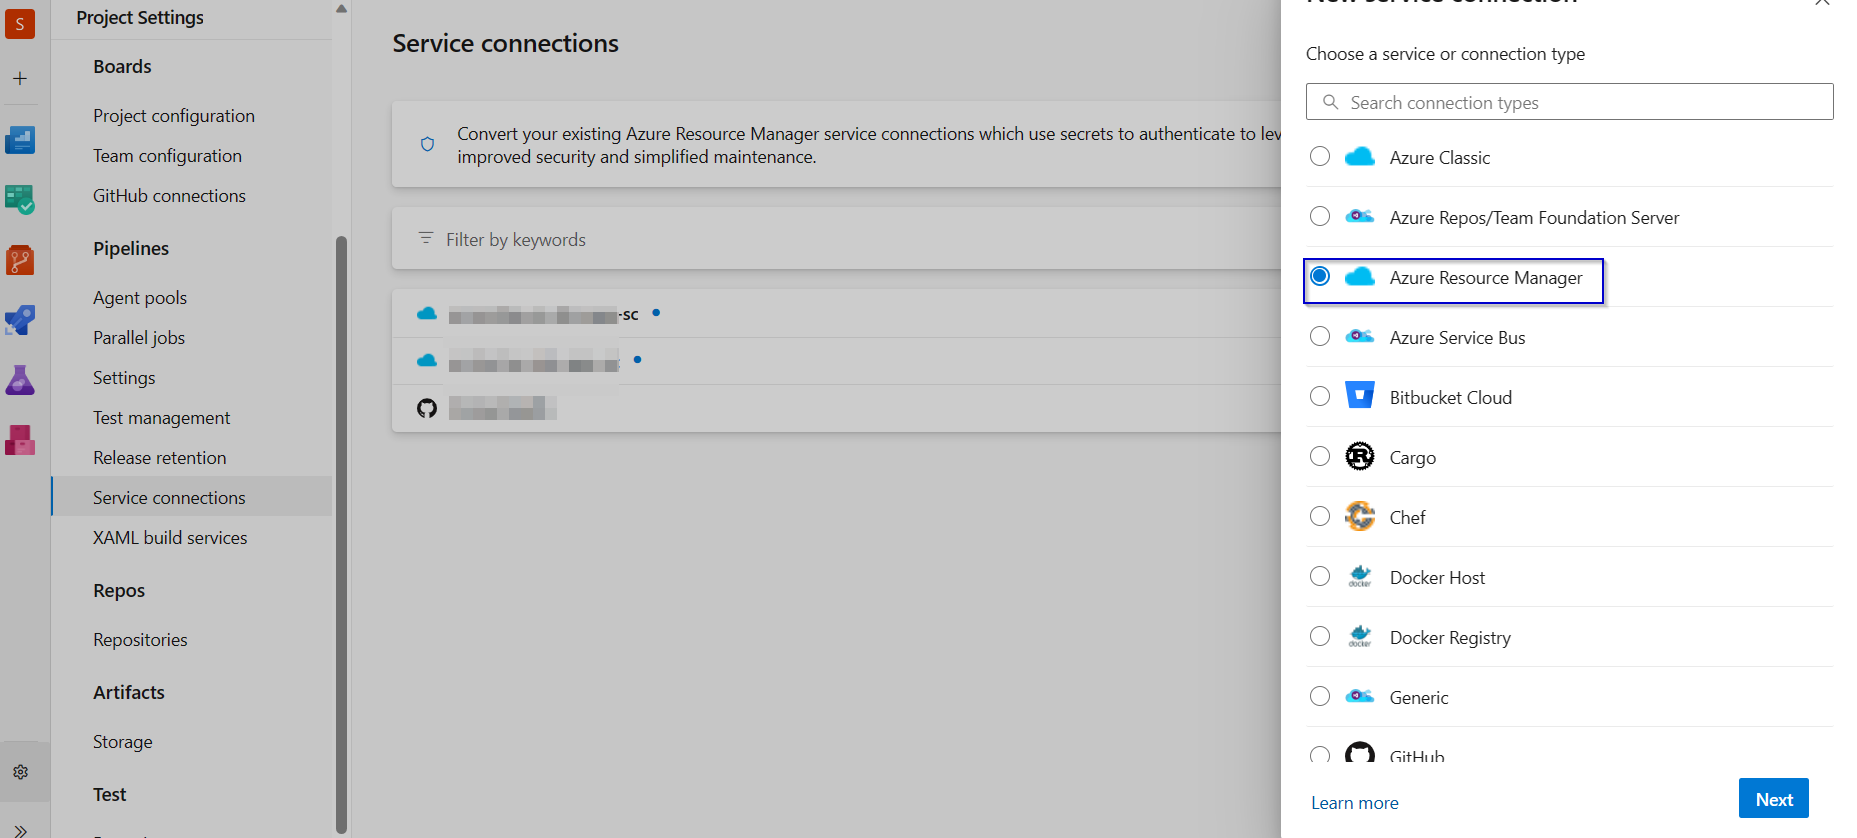
Task: Open XAML build services page
Action: coord(170,538)
